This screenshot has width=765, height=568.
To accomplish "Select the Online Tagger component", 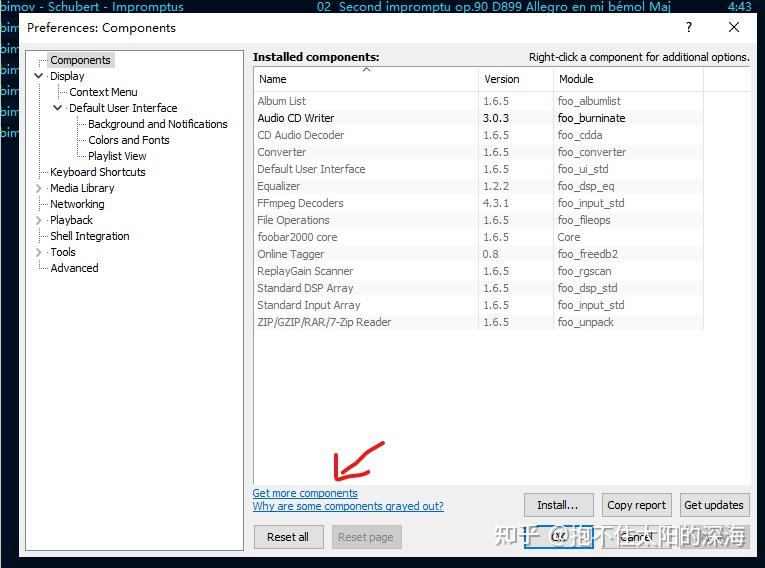I will point(478,254).
